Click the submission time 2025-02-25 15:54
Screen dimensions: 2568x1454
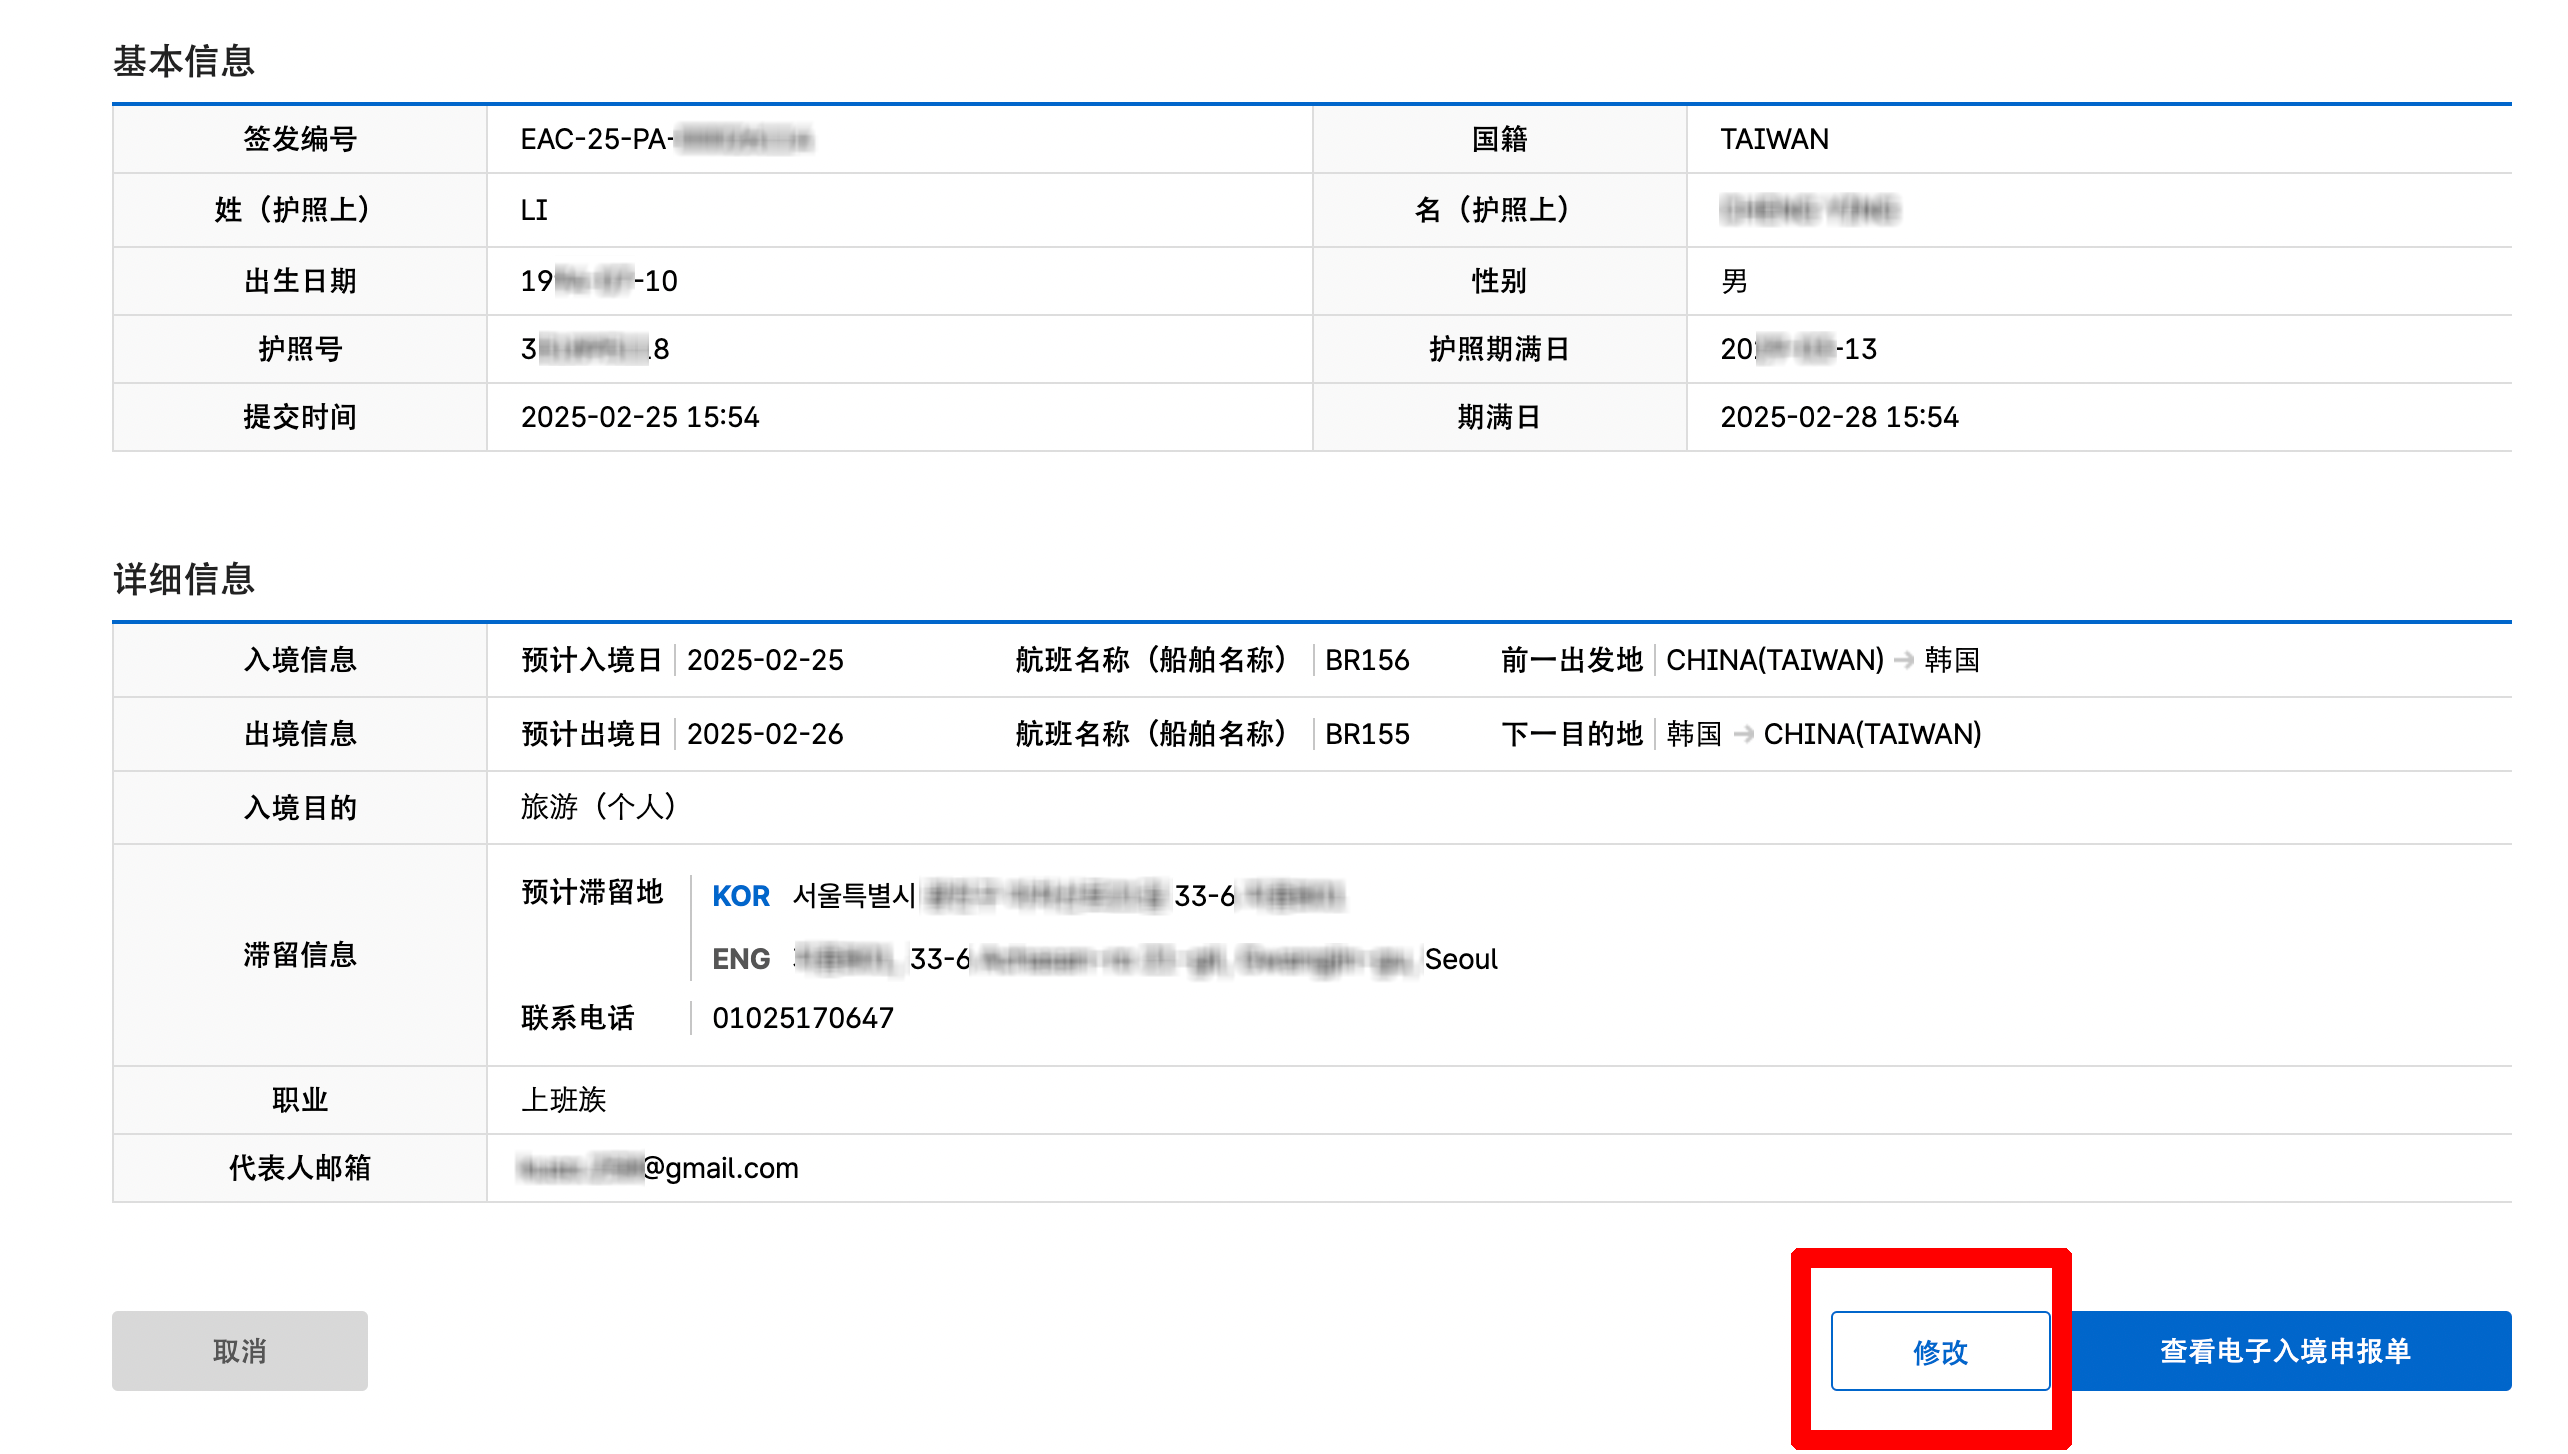click(640, 417)
